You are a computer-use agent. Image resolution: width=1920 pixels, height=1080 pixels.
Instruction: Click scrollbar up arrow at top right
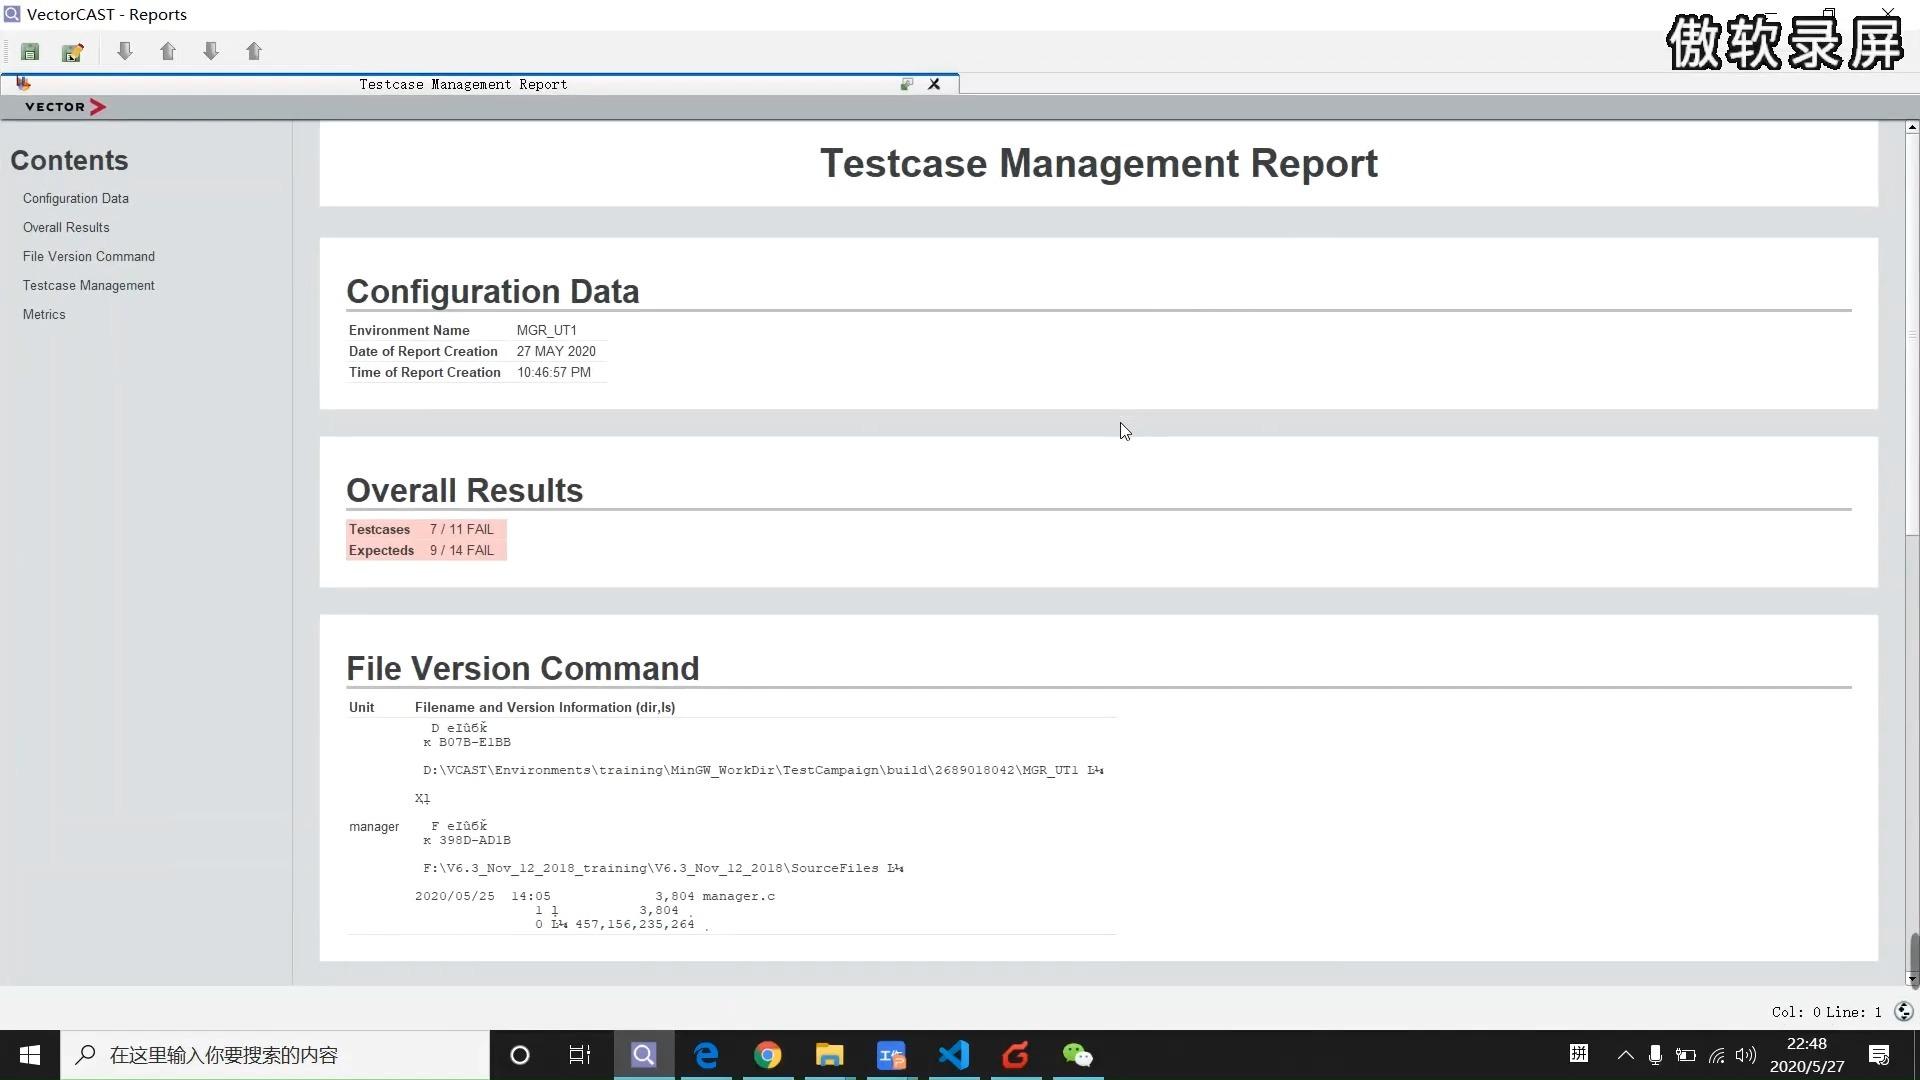click(1912, 127)
